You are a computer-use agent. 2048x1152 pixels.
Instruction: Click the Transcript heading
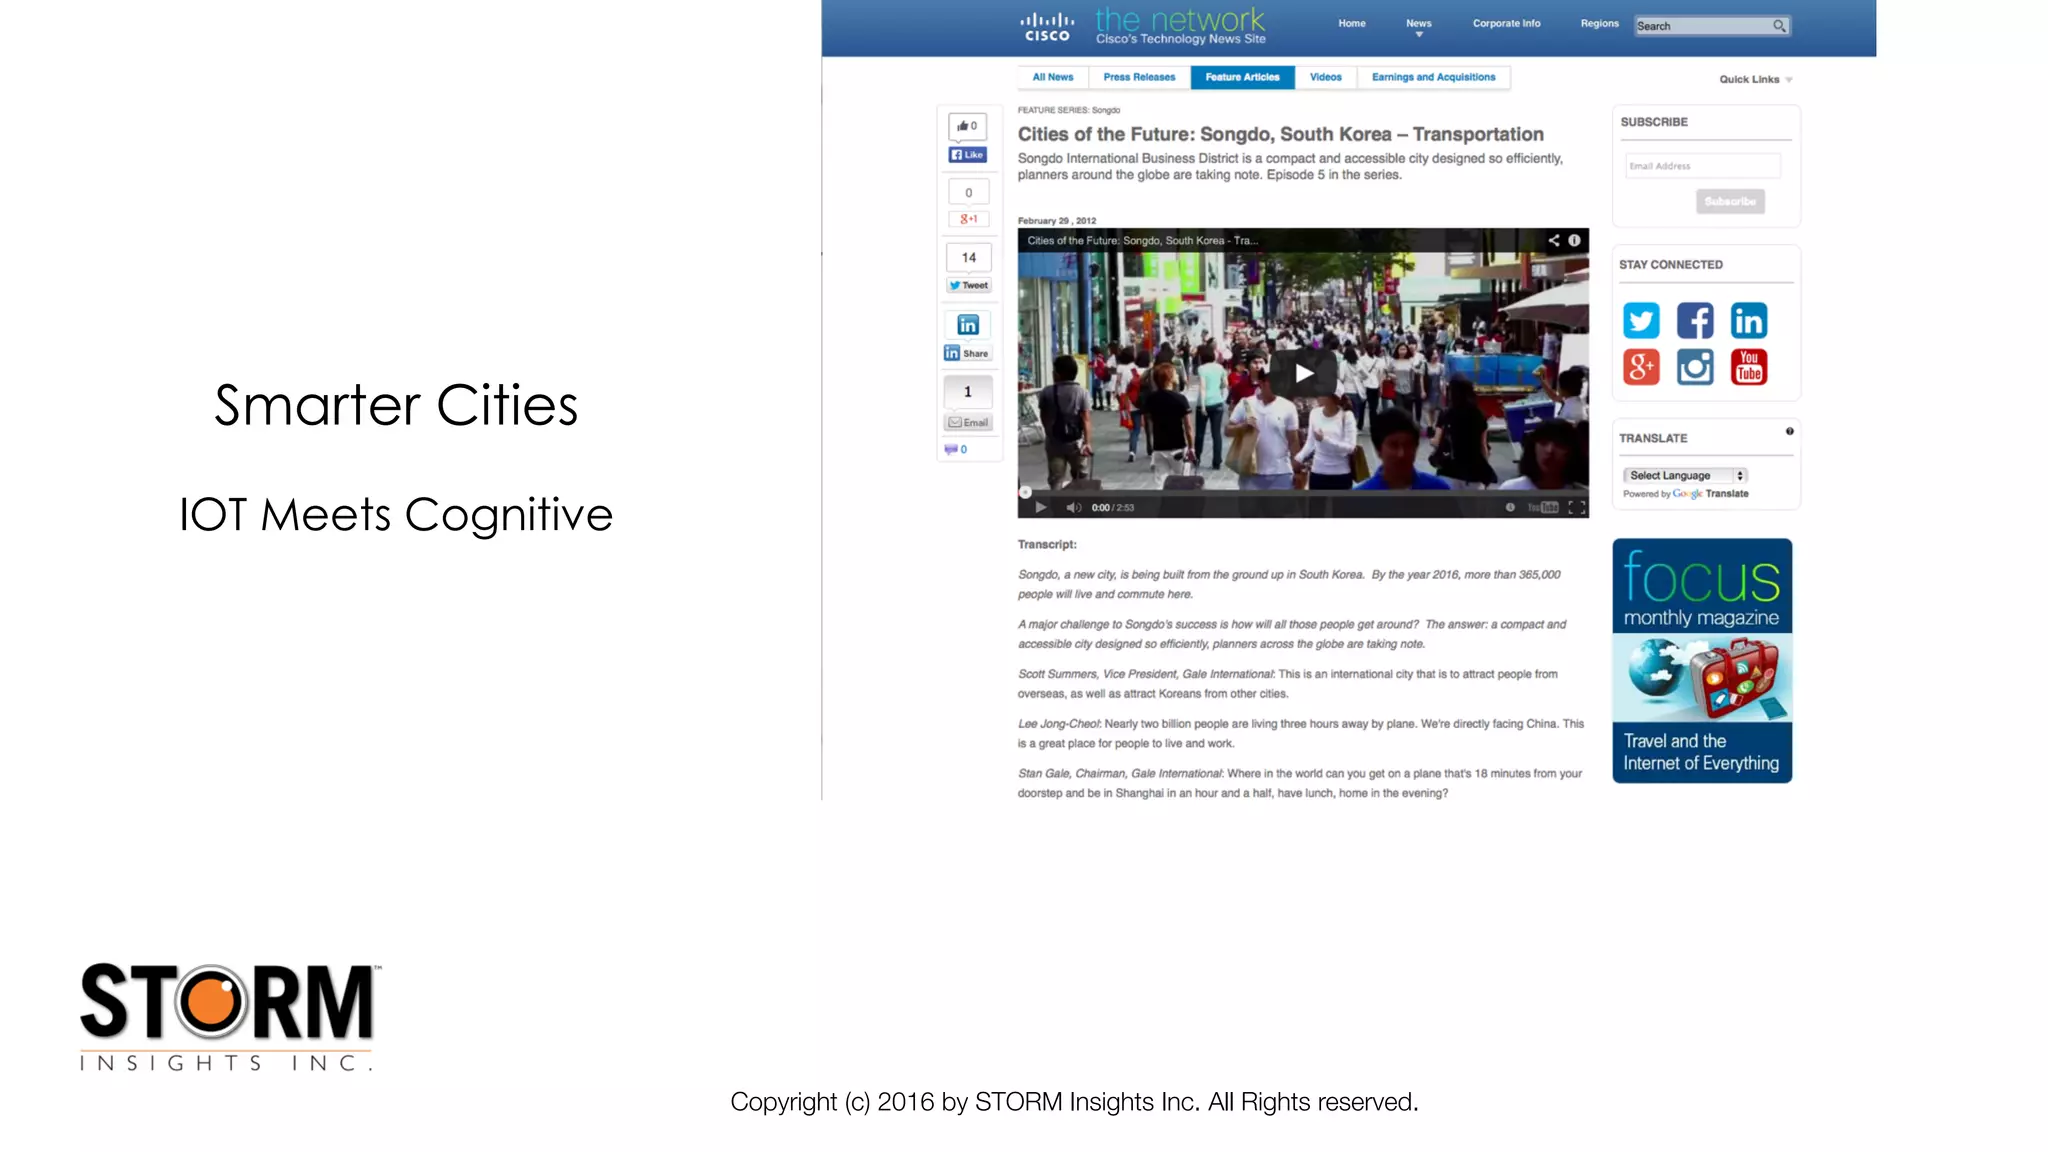pyautogui.click(x=1047, y=544)
